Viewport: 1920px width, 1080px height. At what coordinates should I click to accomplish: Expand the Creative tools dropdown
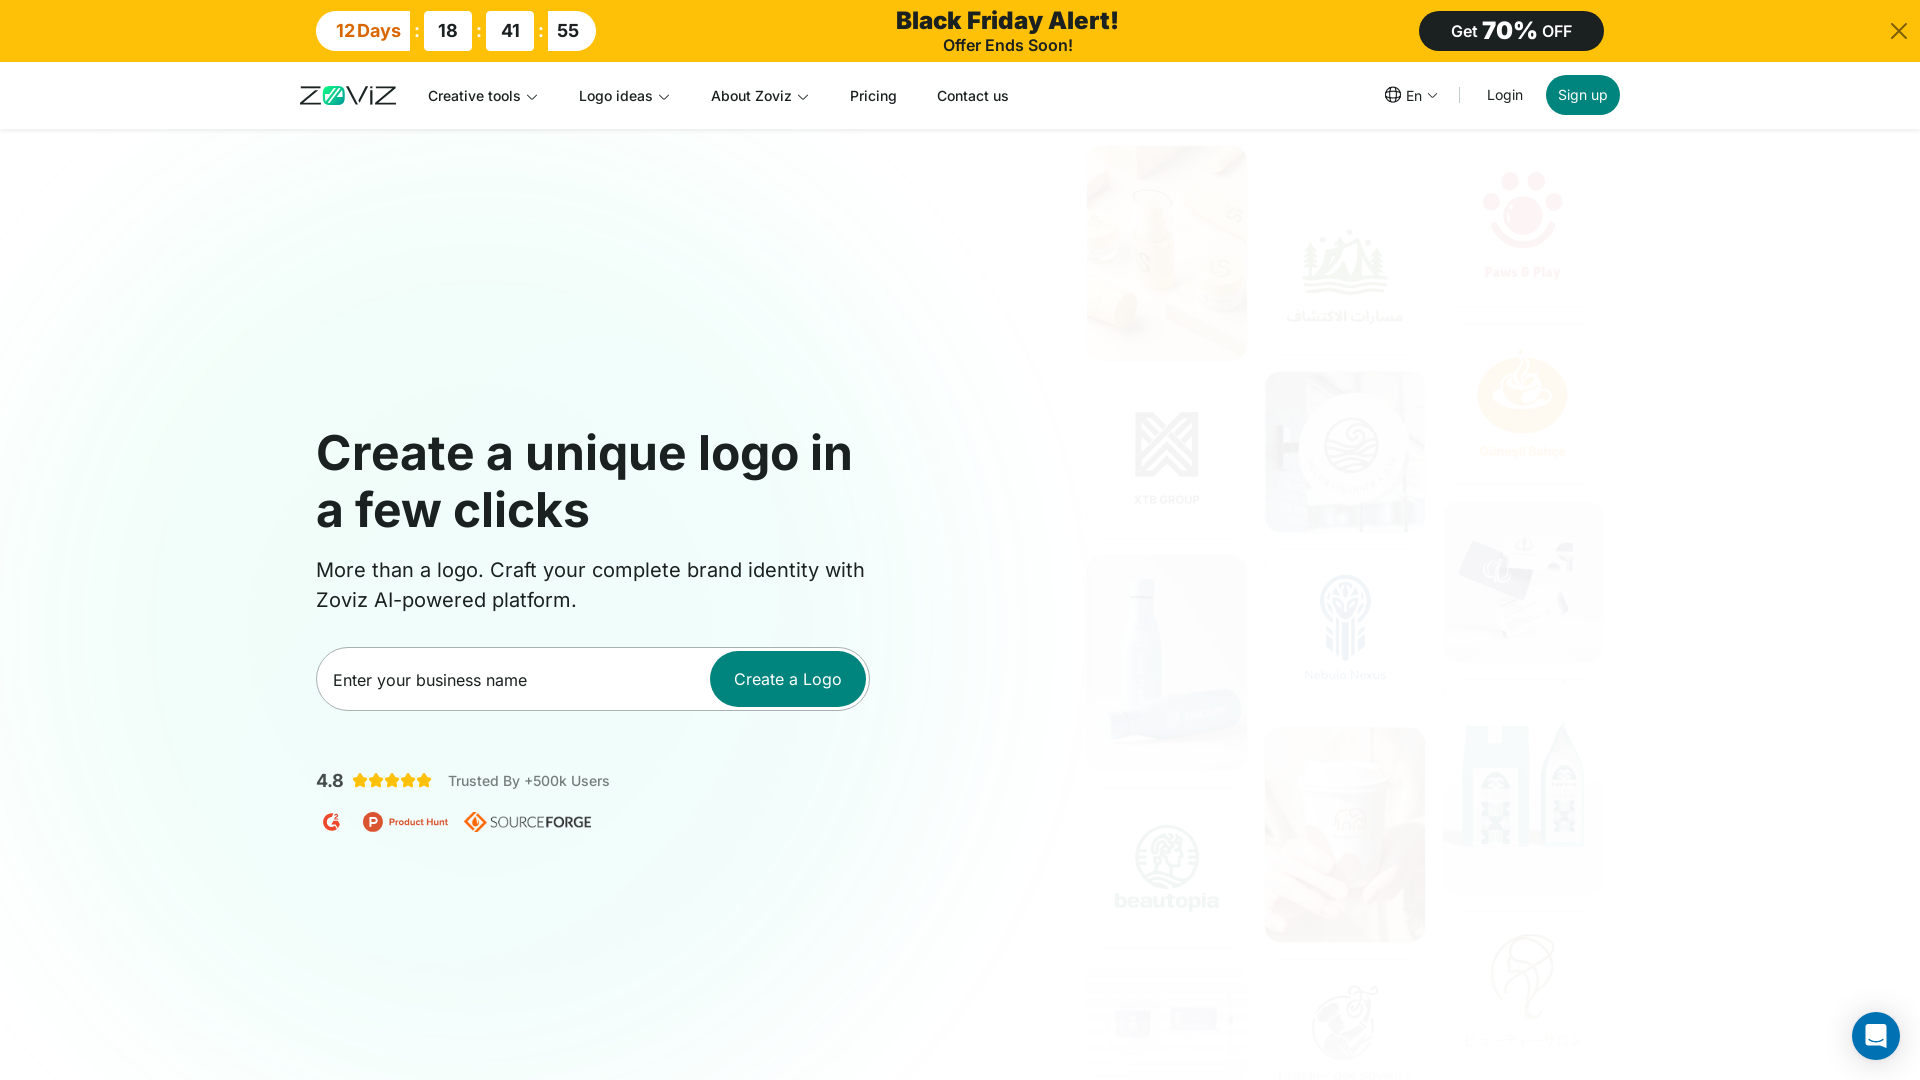coord(483,96)
